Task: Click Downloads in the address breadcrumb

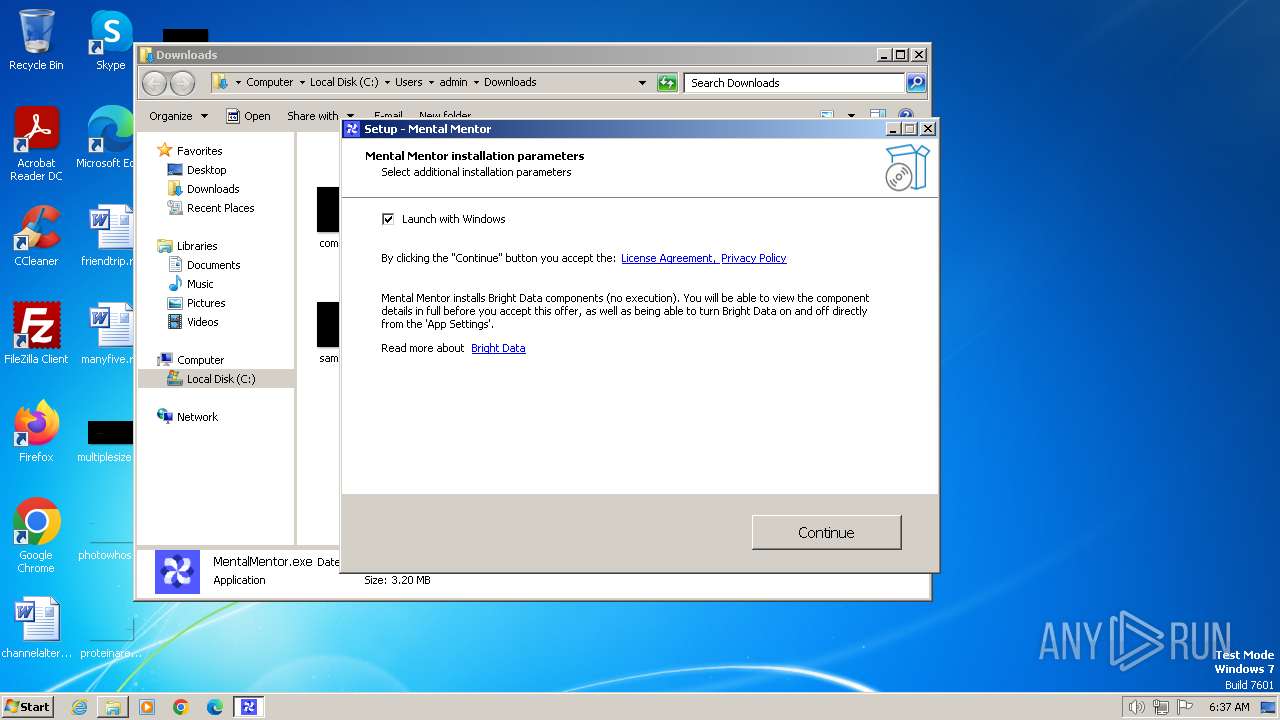Action: pyautogui.click(x=510, y=82)
